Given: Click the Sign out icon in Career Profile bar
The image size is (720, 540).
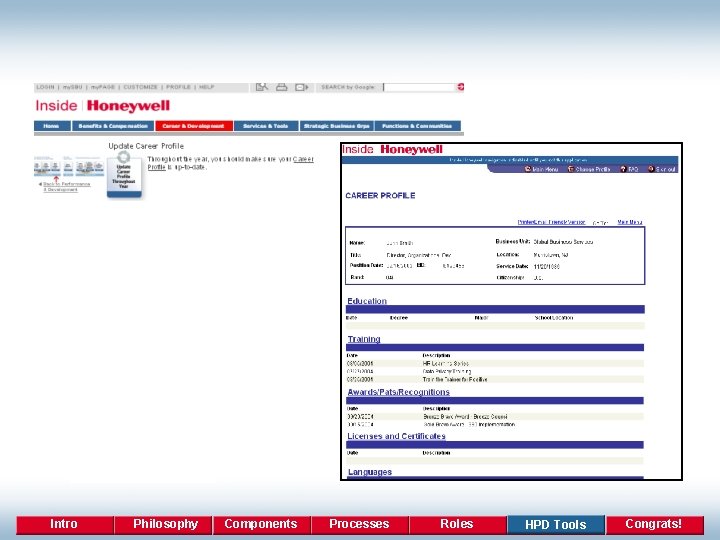Looking at the screenshot, I should 651,169.
